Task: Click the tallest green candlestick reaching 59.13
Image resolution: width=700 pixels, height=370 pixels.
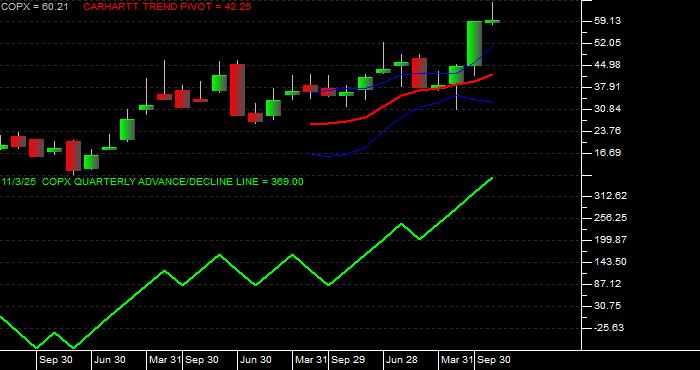Action: [474, 43]
